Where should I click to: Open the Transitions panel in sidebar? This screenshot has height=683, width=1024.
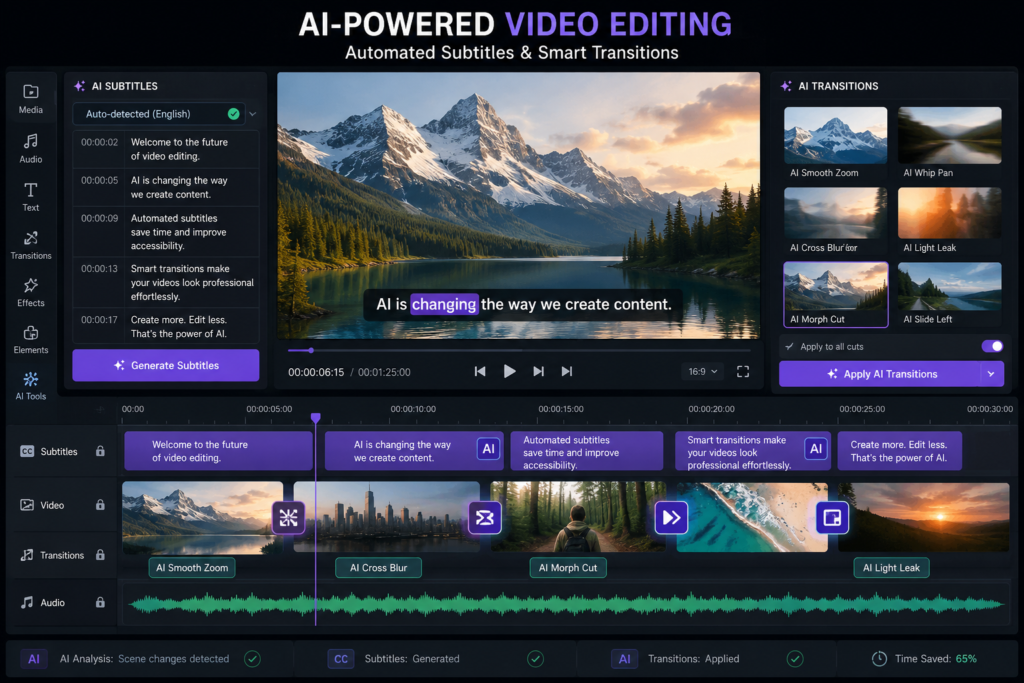(31, 245)
